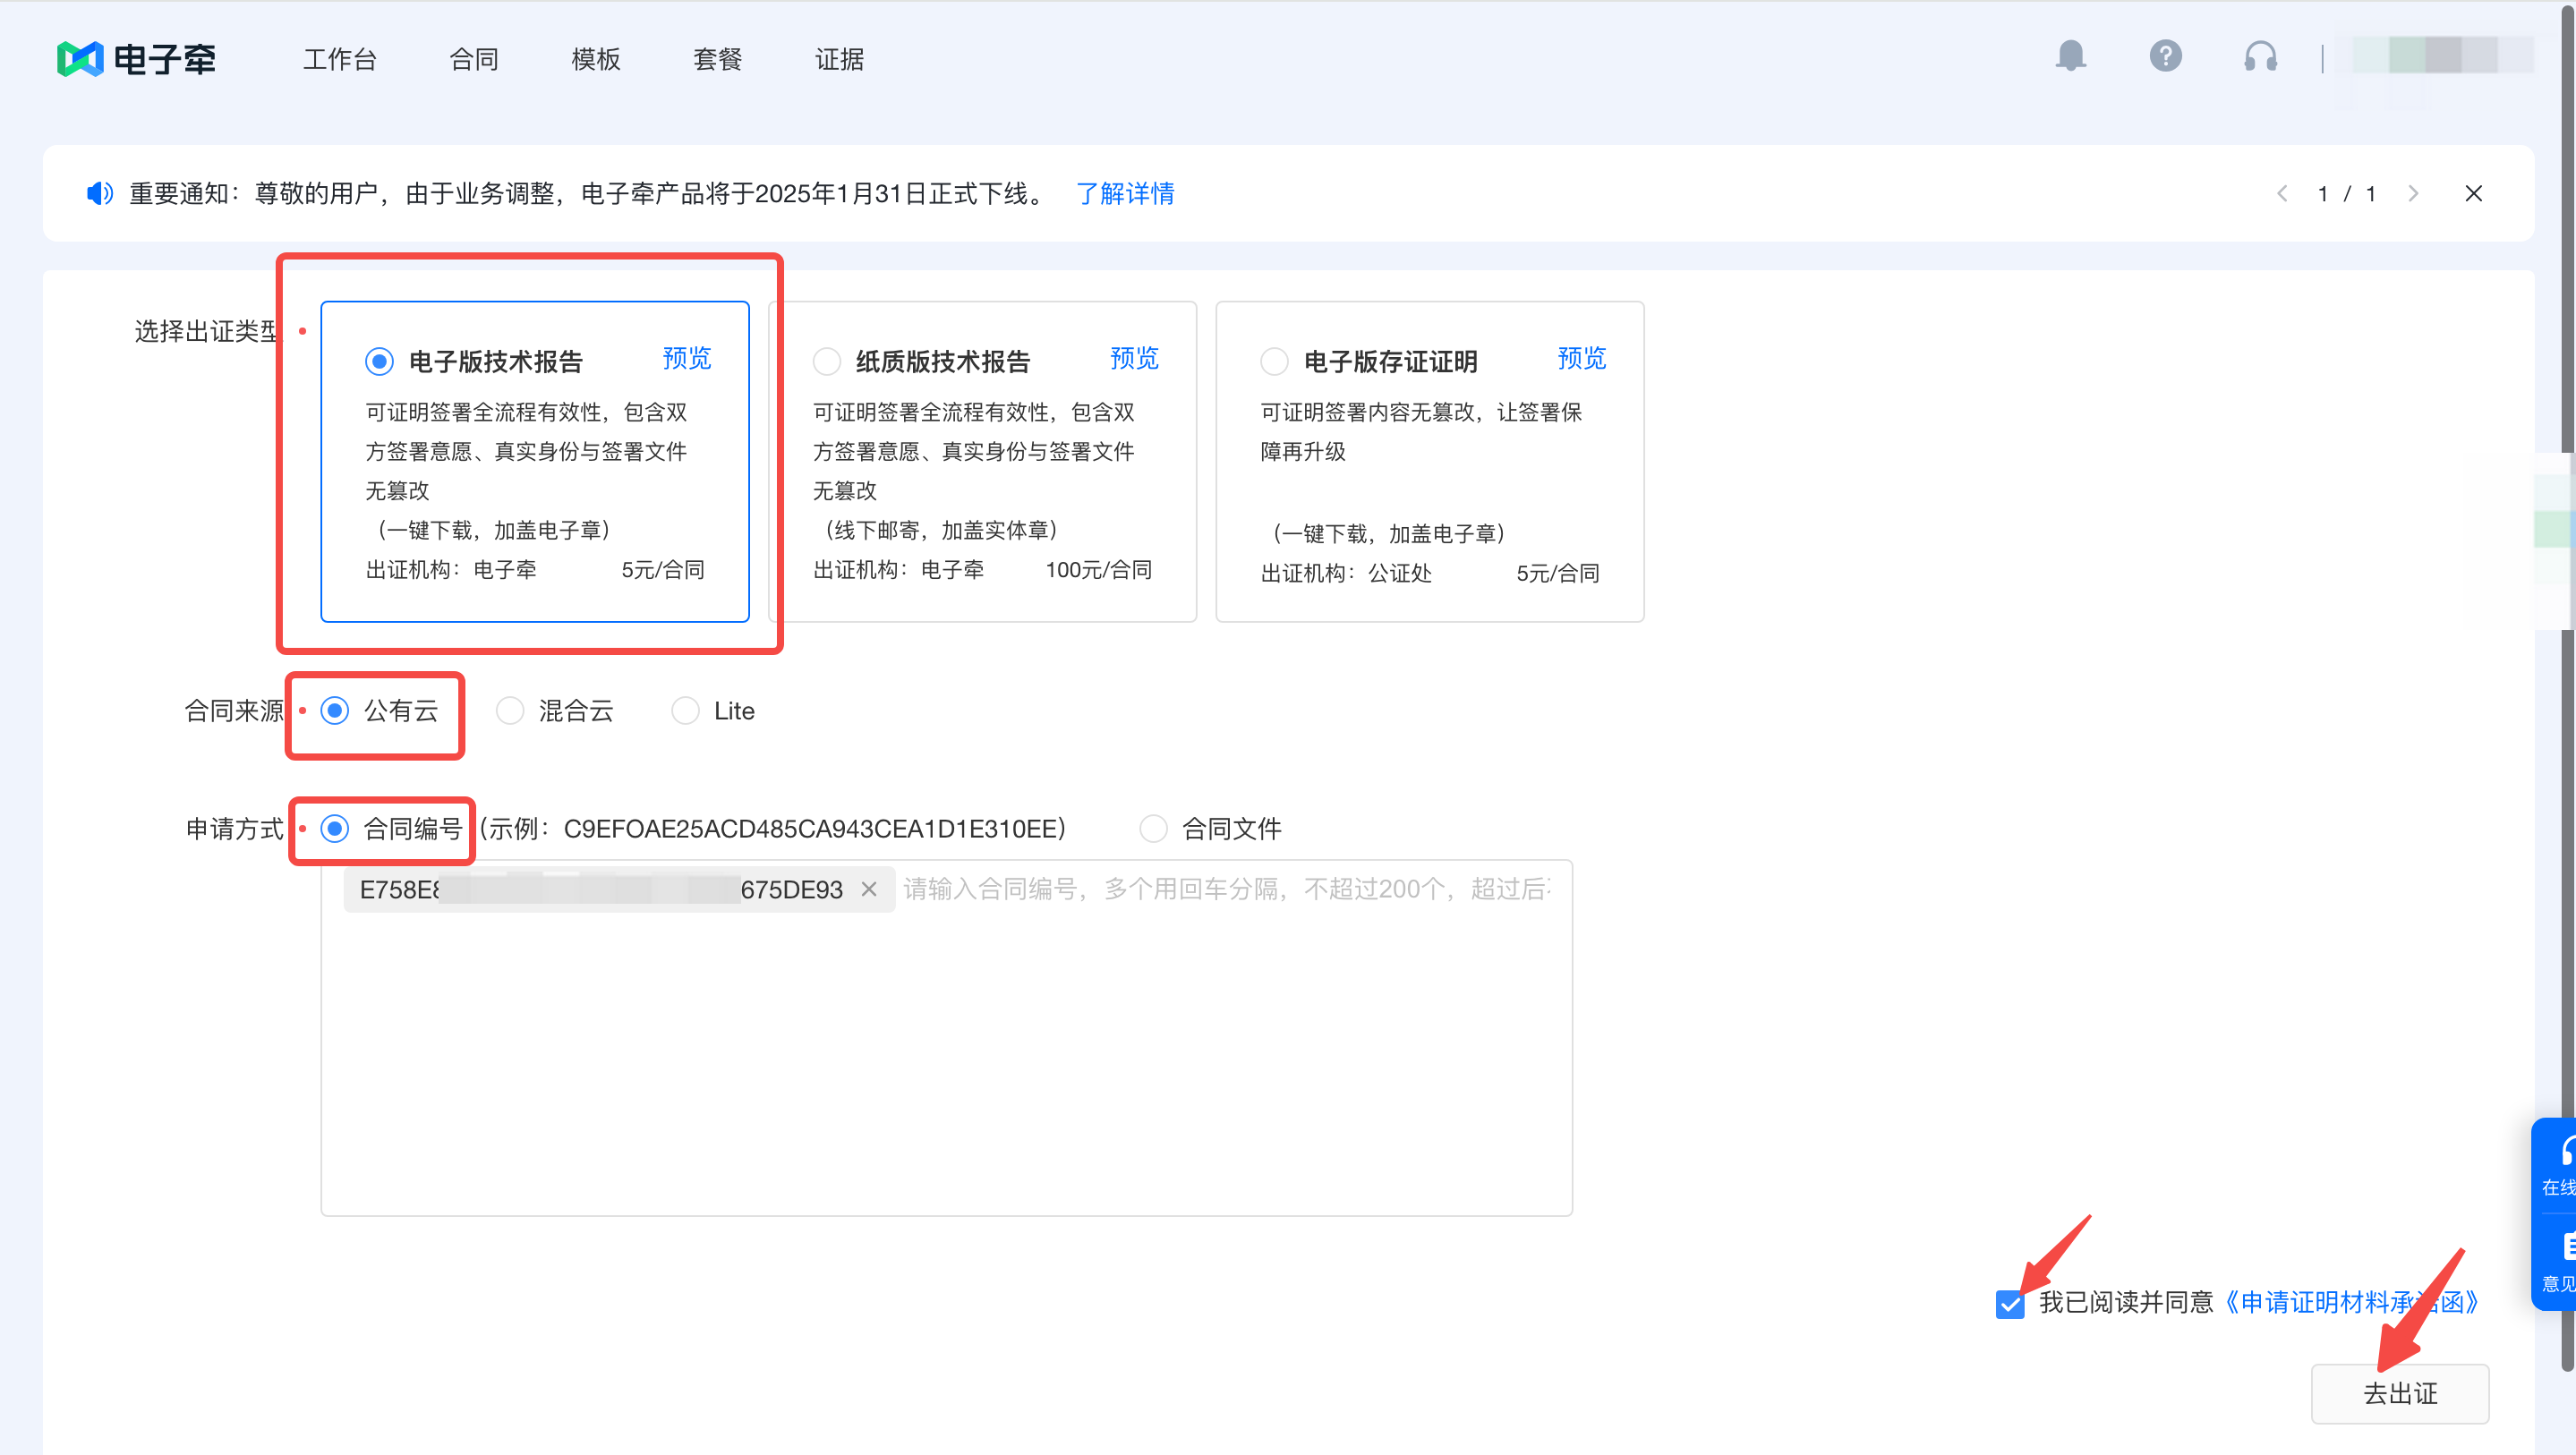Open the 证据 menu
The width and height of the screenshot is (2576, 1455).
(840, 59)
